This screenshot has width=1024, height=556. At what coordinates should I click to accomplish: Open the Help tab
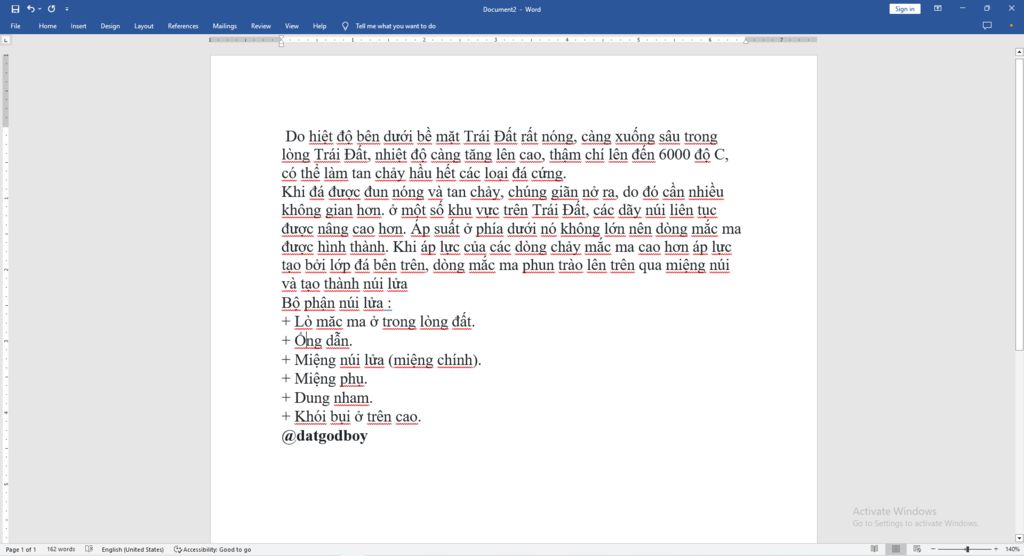coord(319,26)
